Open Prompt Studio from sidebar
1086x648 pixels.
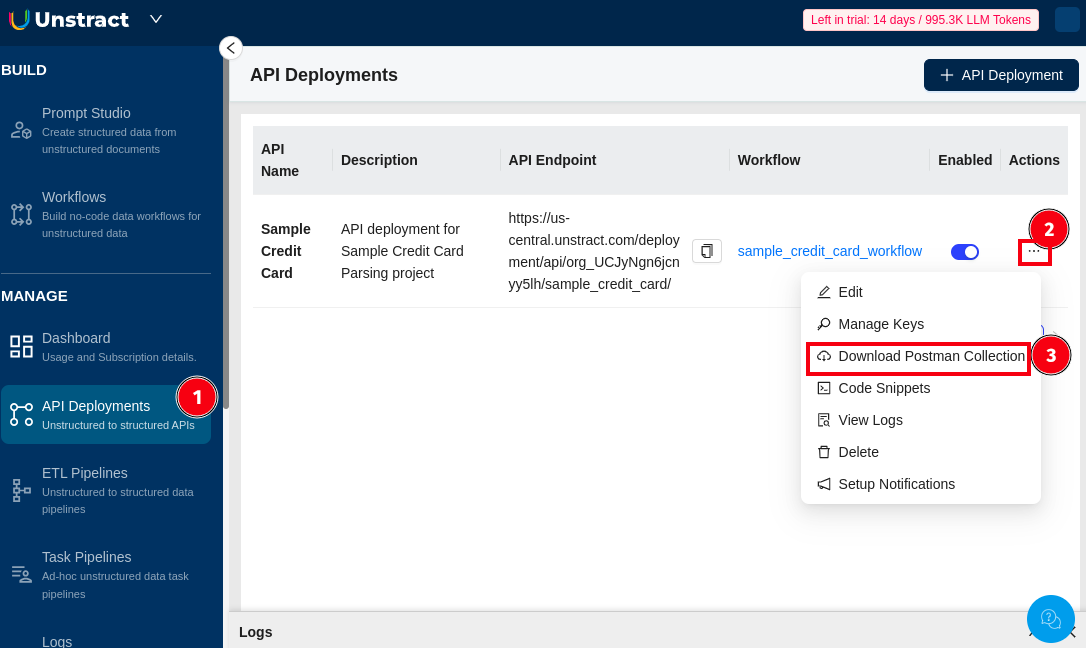106,130
